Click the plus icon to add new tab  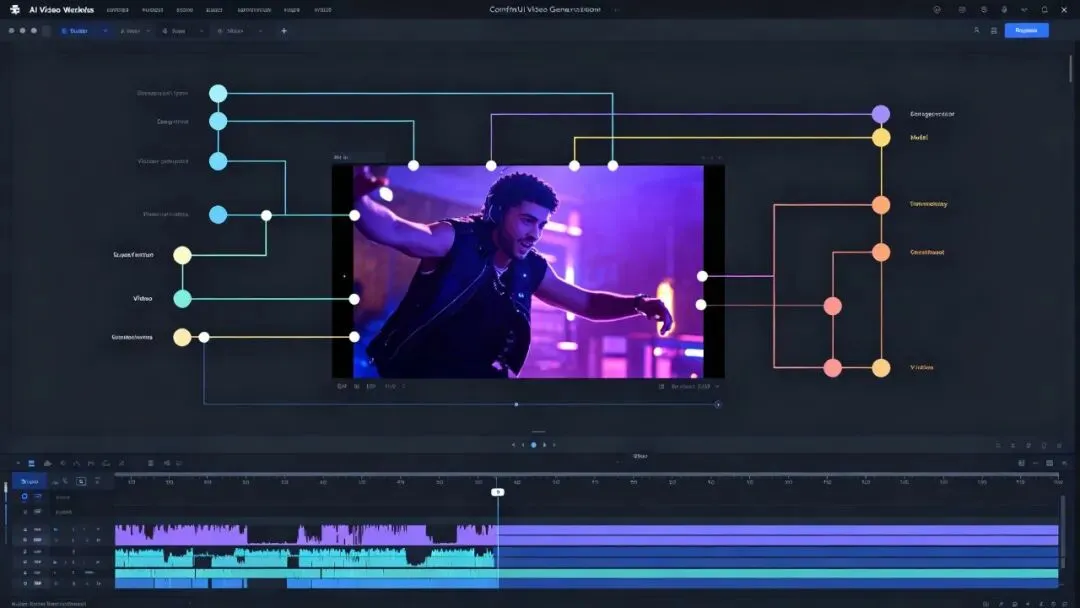pos(284,31)
